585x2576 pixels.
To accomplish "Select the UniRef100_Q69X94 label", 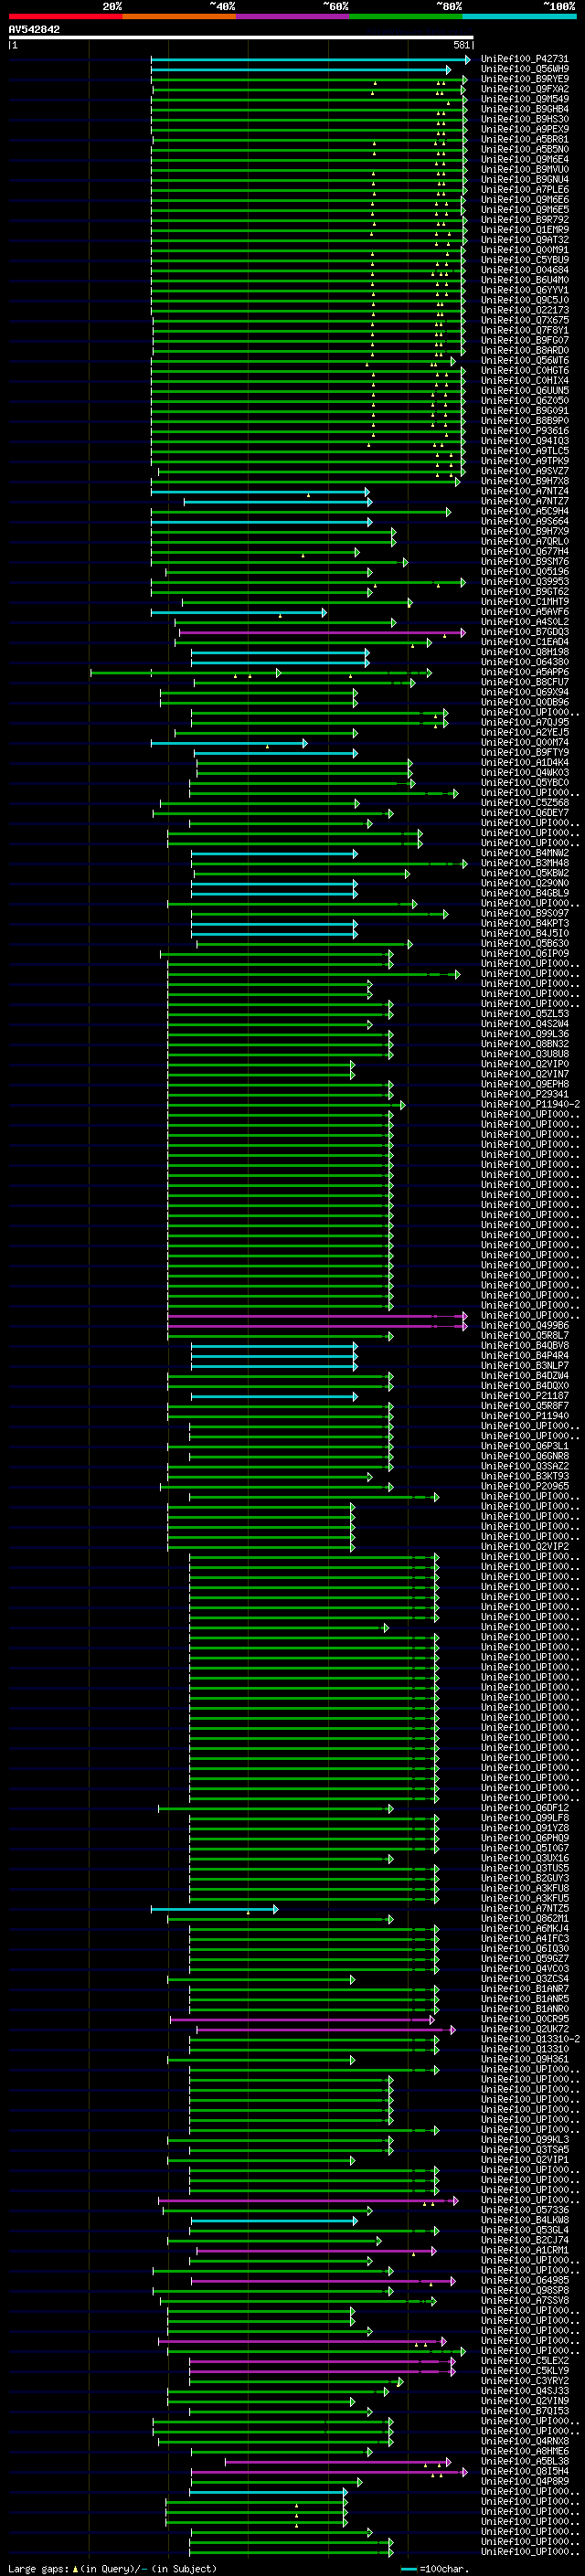I will [525, 692].
